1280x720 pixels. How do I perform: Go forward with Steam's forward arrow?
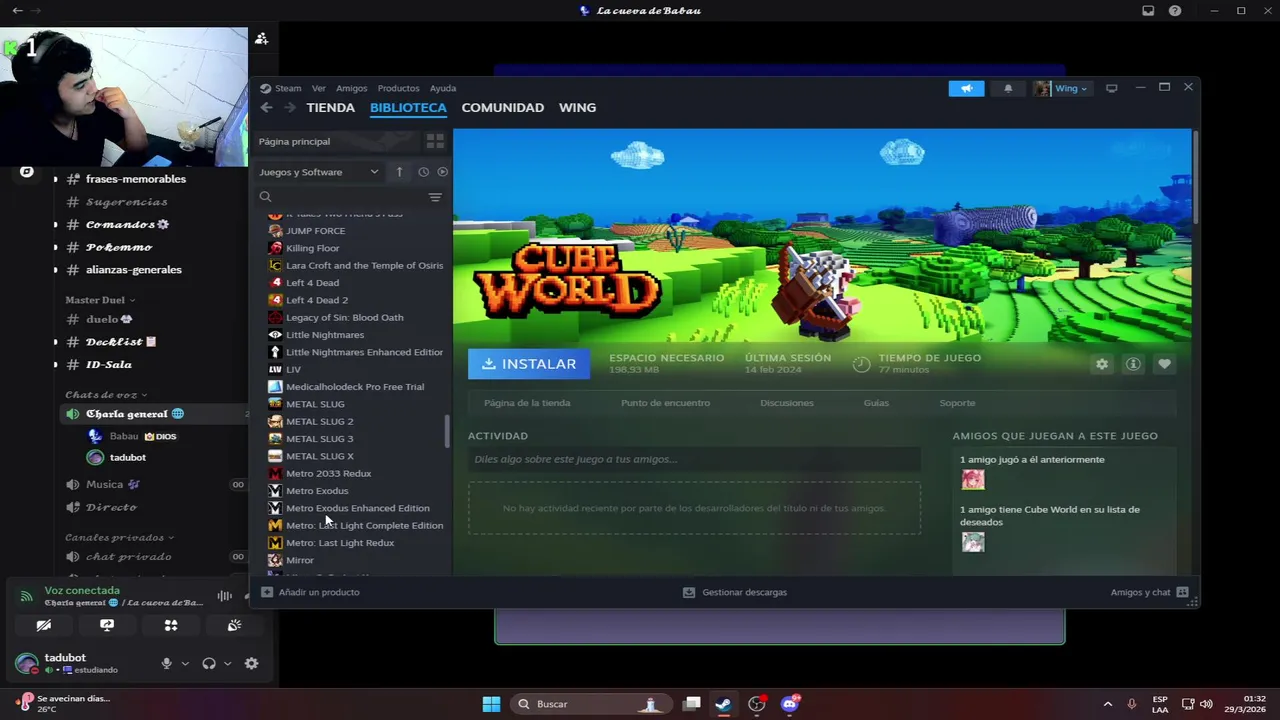click(289, 108)
